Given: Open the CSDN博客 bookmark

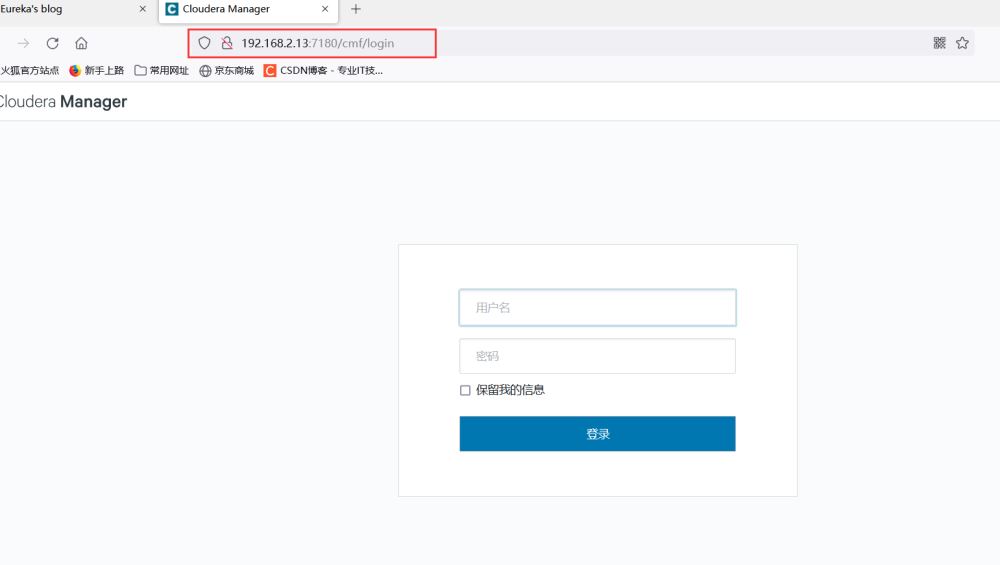Looking at the screenshot, I should [x=323, y=71].
